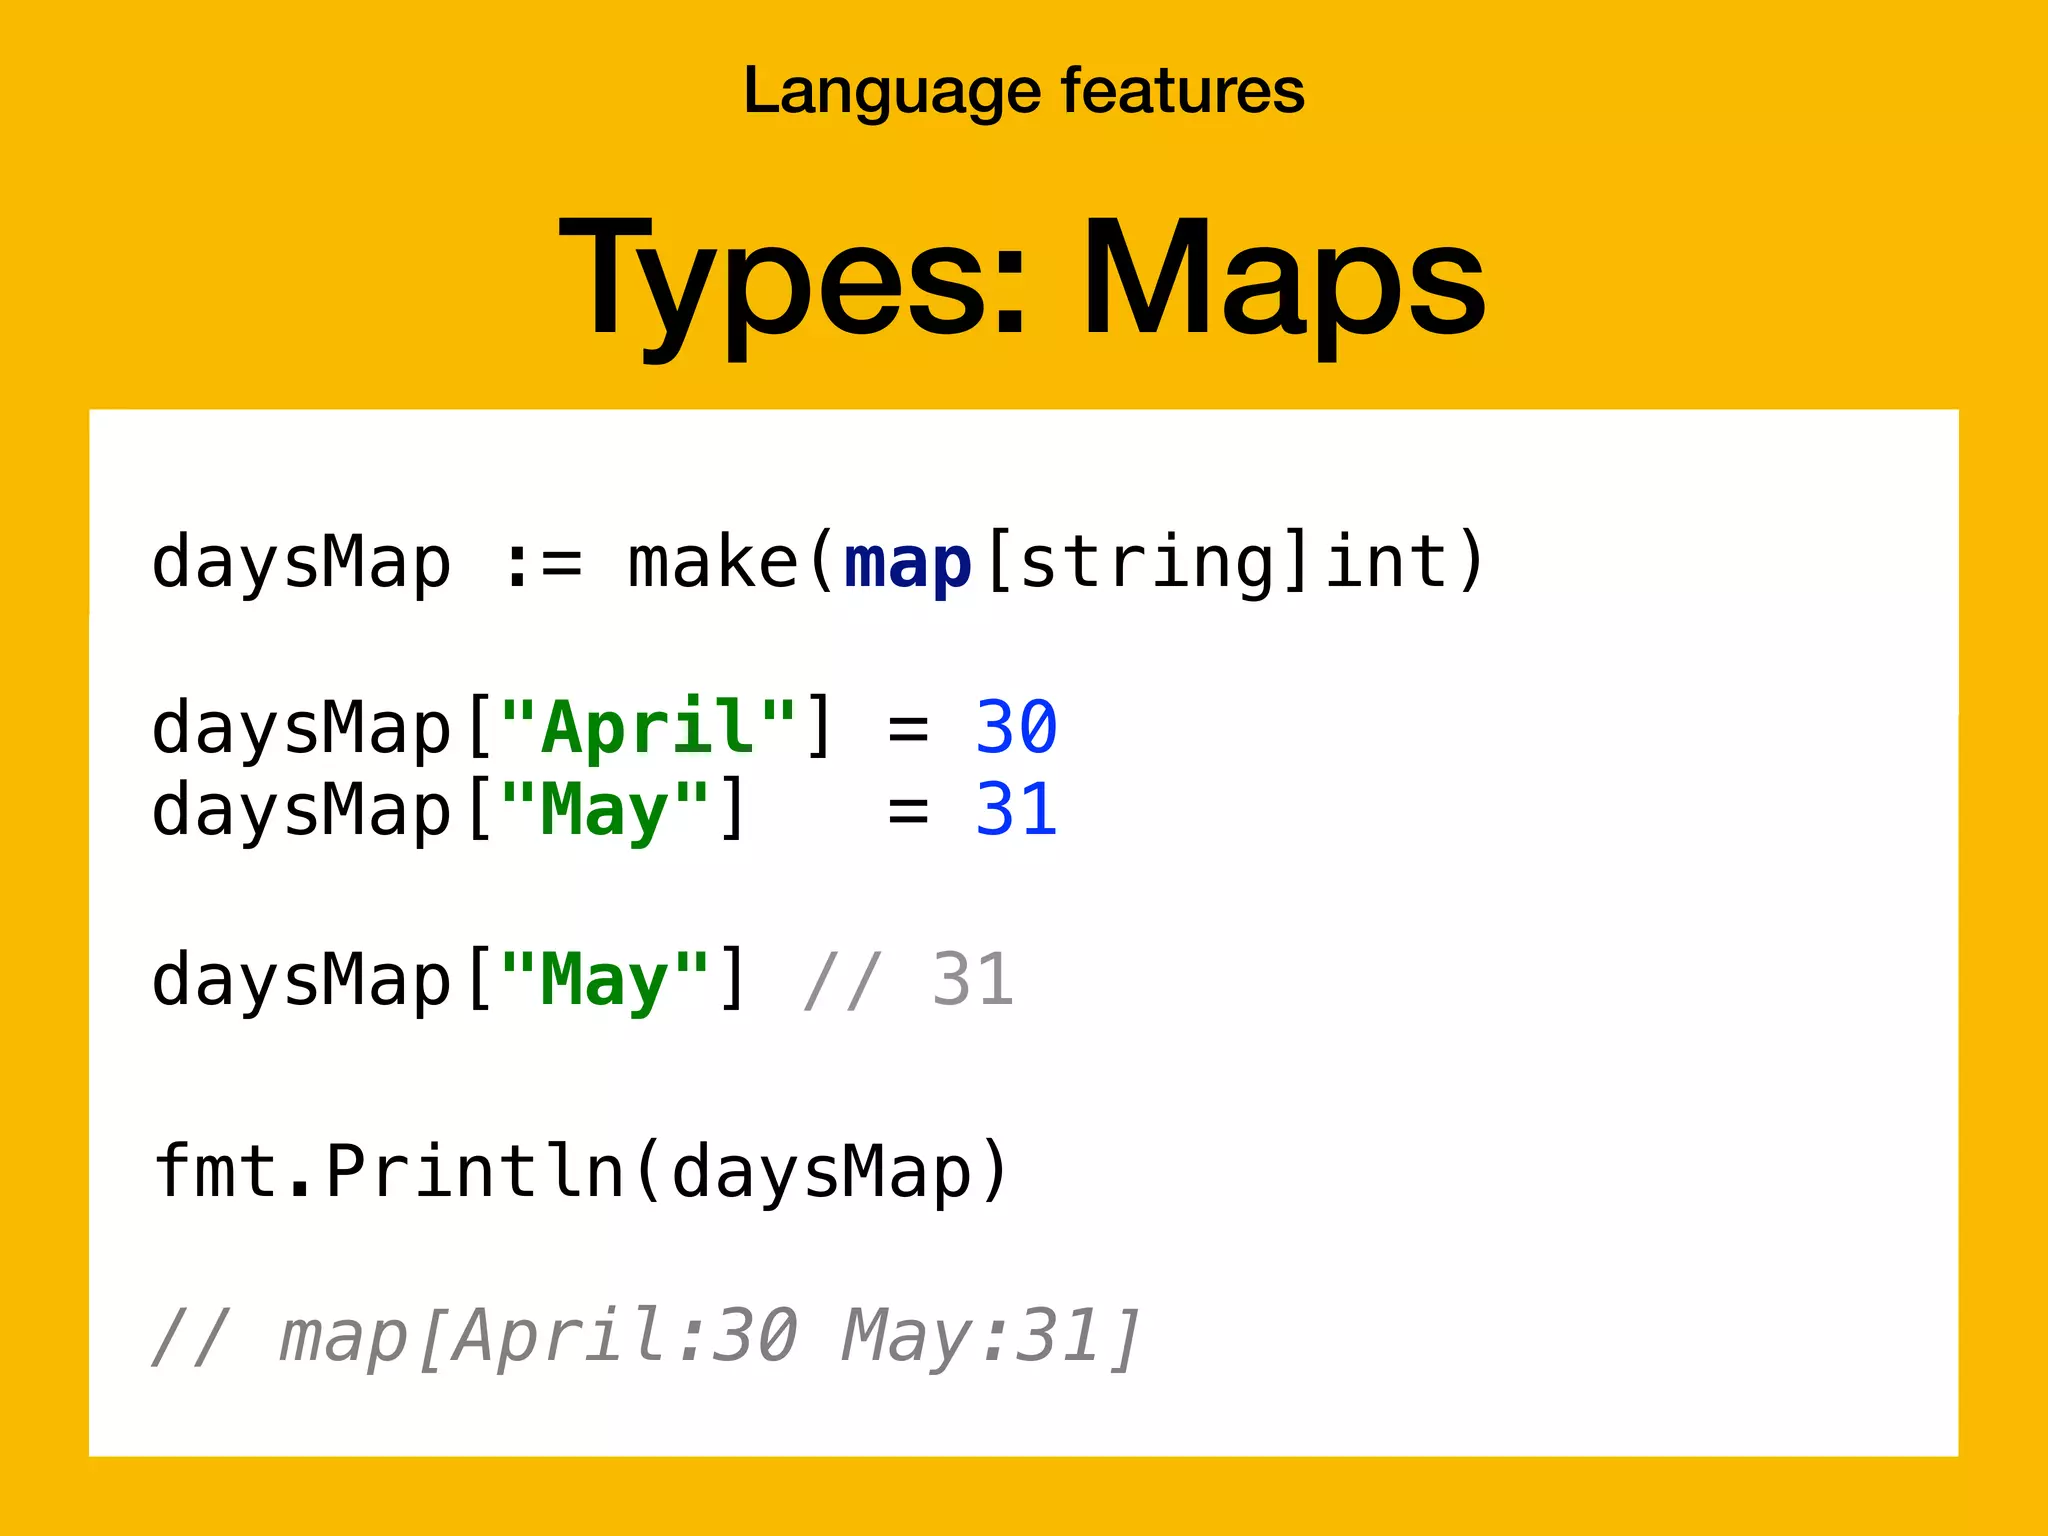This screenshot has width=2048, height=1536.
Task: Click '[string]int)' type expression
Action: pyautogui.click(x=1235, y=563)
